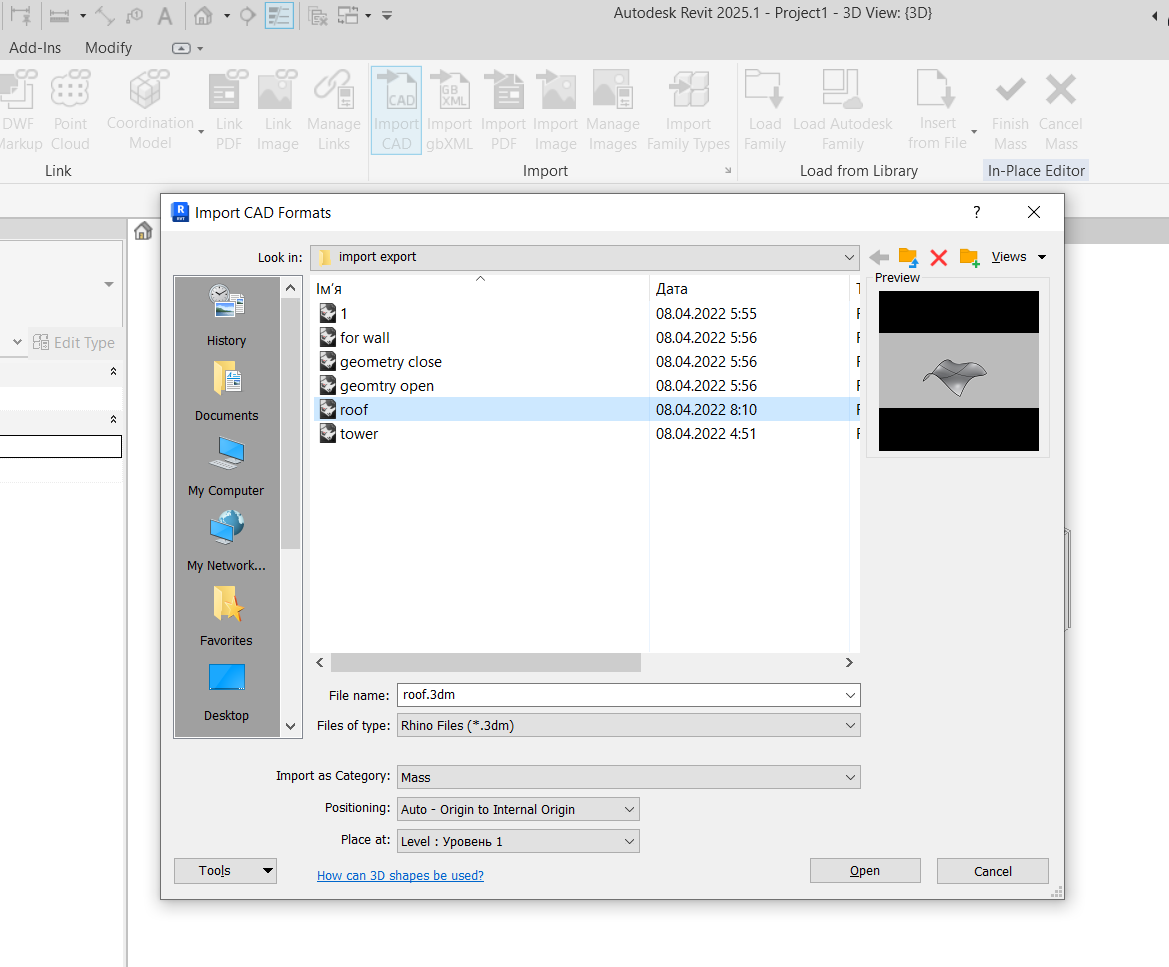Open Documents in places sidebar

[x=227, y=390]
